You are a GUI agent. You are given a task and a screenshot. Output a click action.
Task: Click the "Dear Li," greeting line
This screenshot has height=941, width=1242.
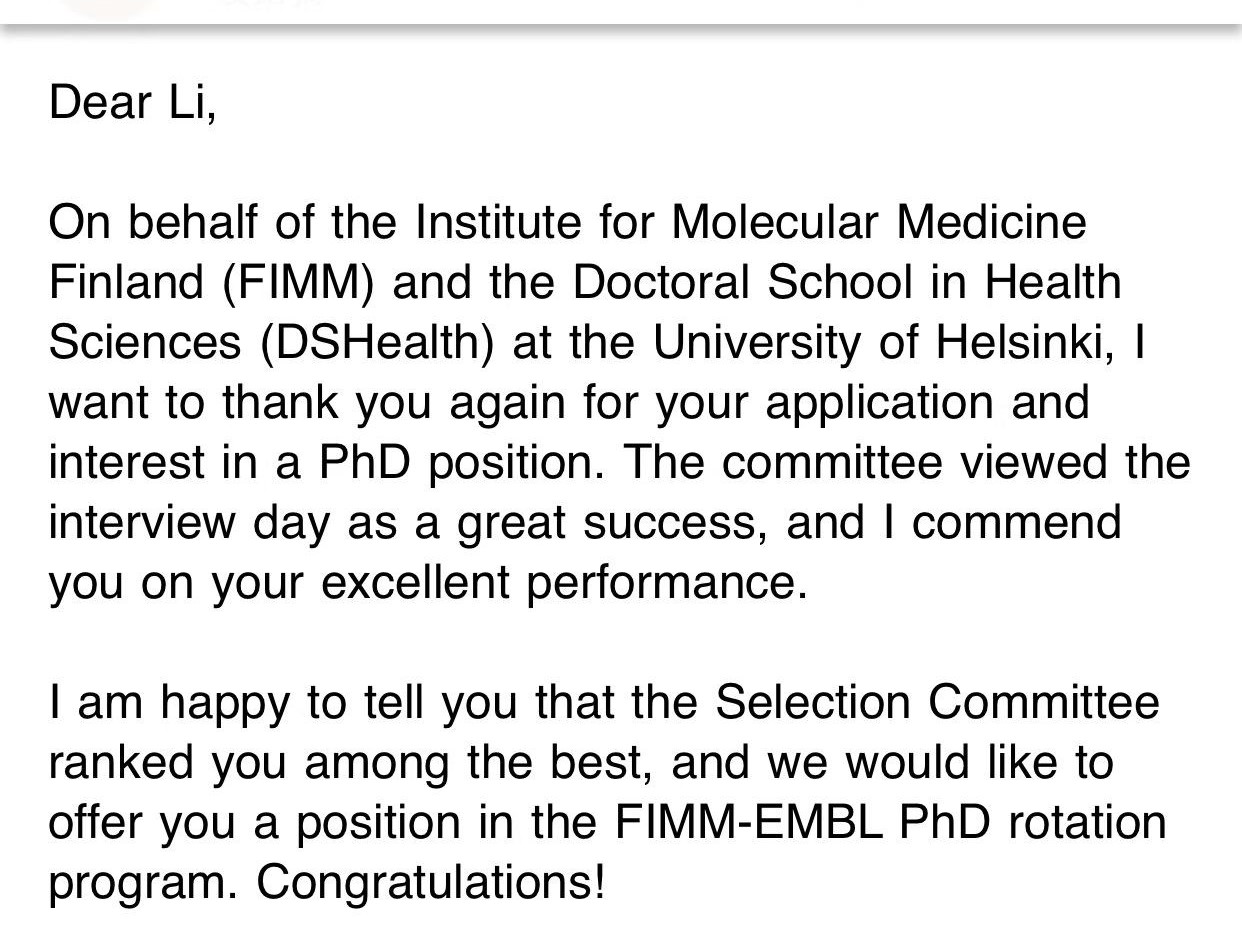pyautogui.click(x=132, y=102)
